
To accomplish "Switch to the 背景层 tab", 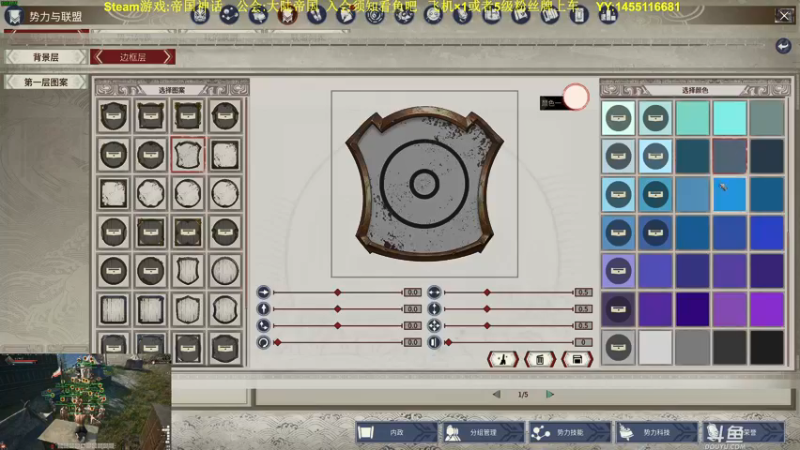I will (45, 57).
